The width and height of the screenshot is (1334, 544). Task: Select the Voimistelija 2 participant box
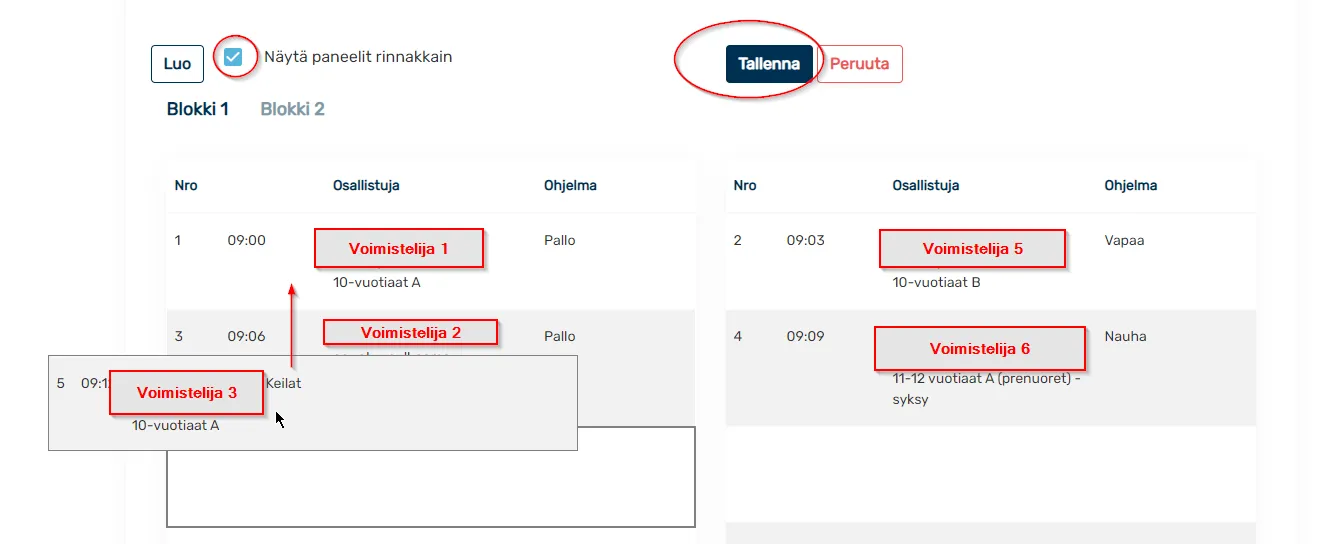[410, 333]
